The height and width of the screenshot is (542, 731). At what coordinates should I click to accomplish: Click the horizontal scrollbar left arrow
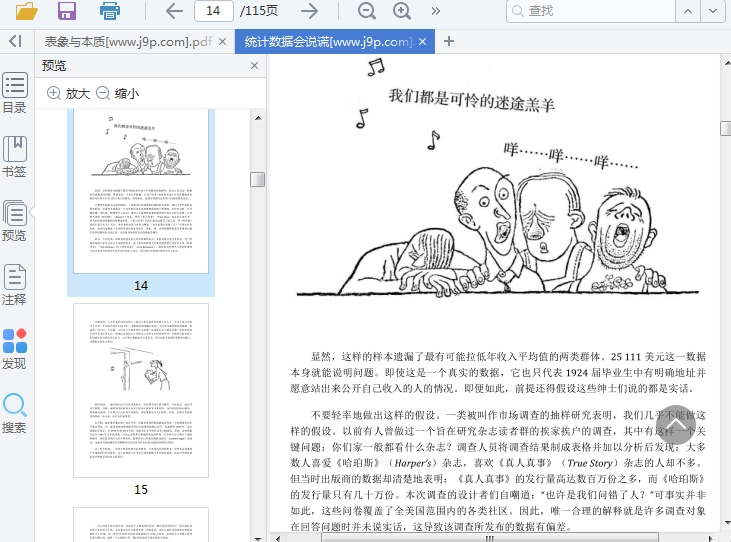tap(278, 538)
